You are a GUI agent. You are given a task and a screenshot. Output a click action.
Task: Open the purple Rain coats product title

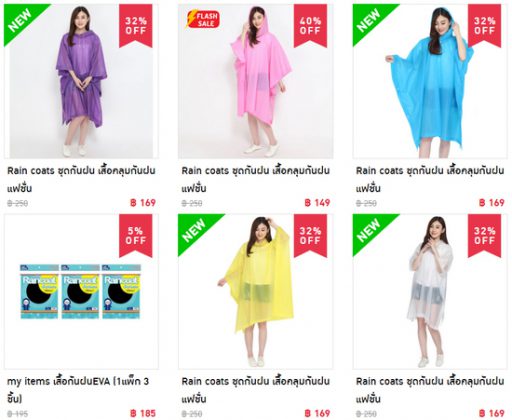tap(81, 179)
